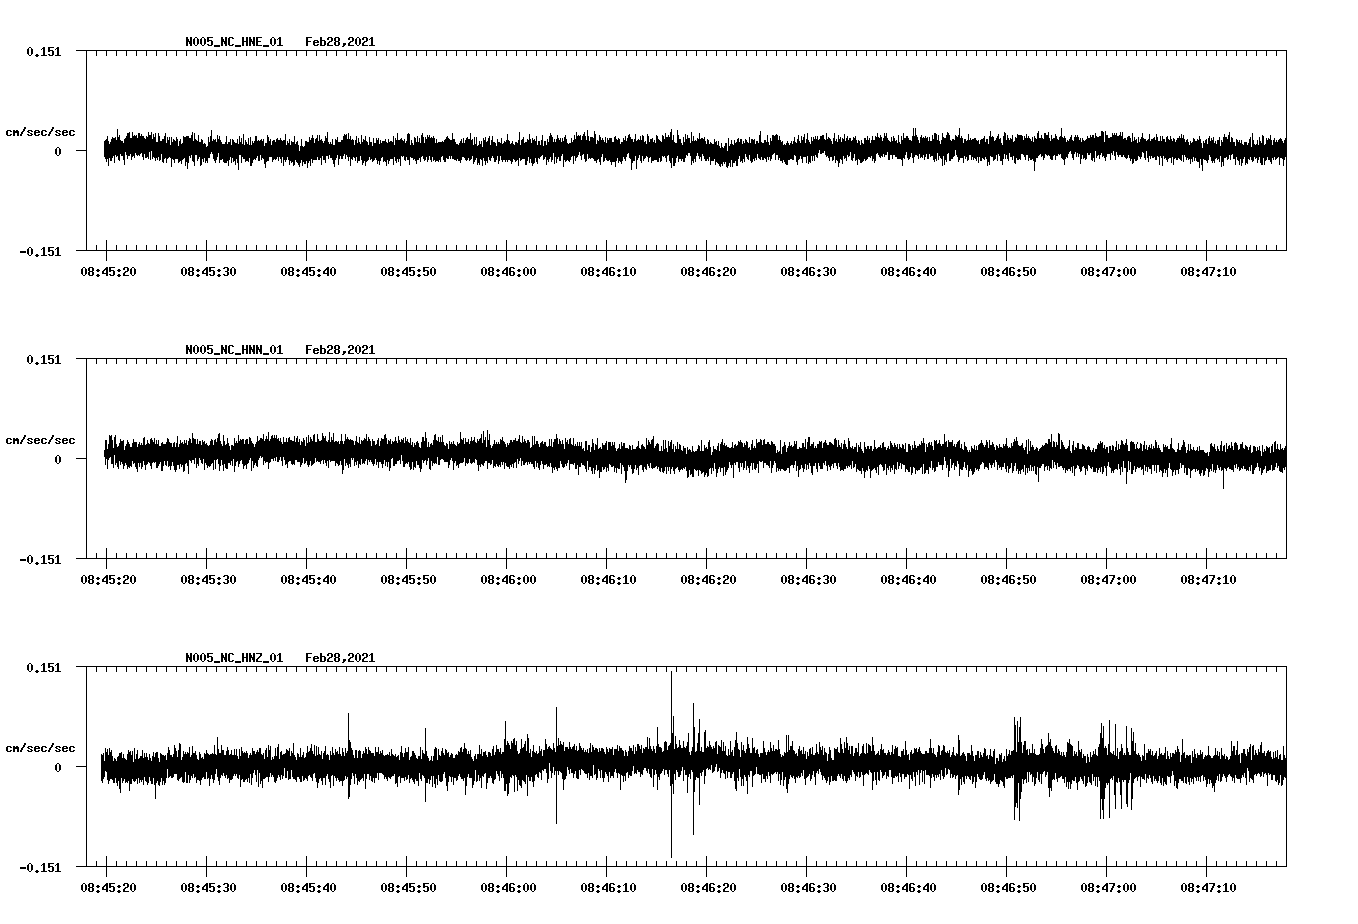Click the N005_NC_HNZ_01 channel label

(x=232, y=658)
